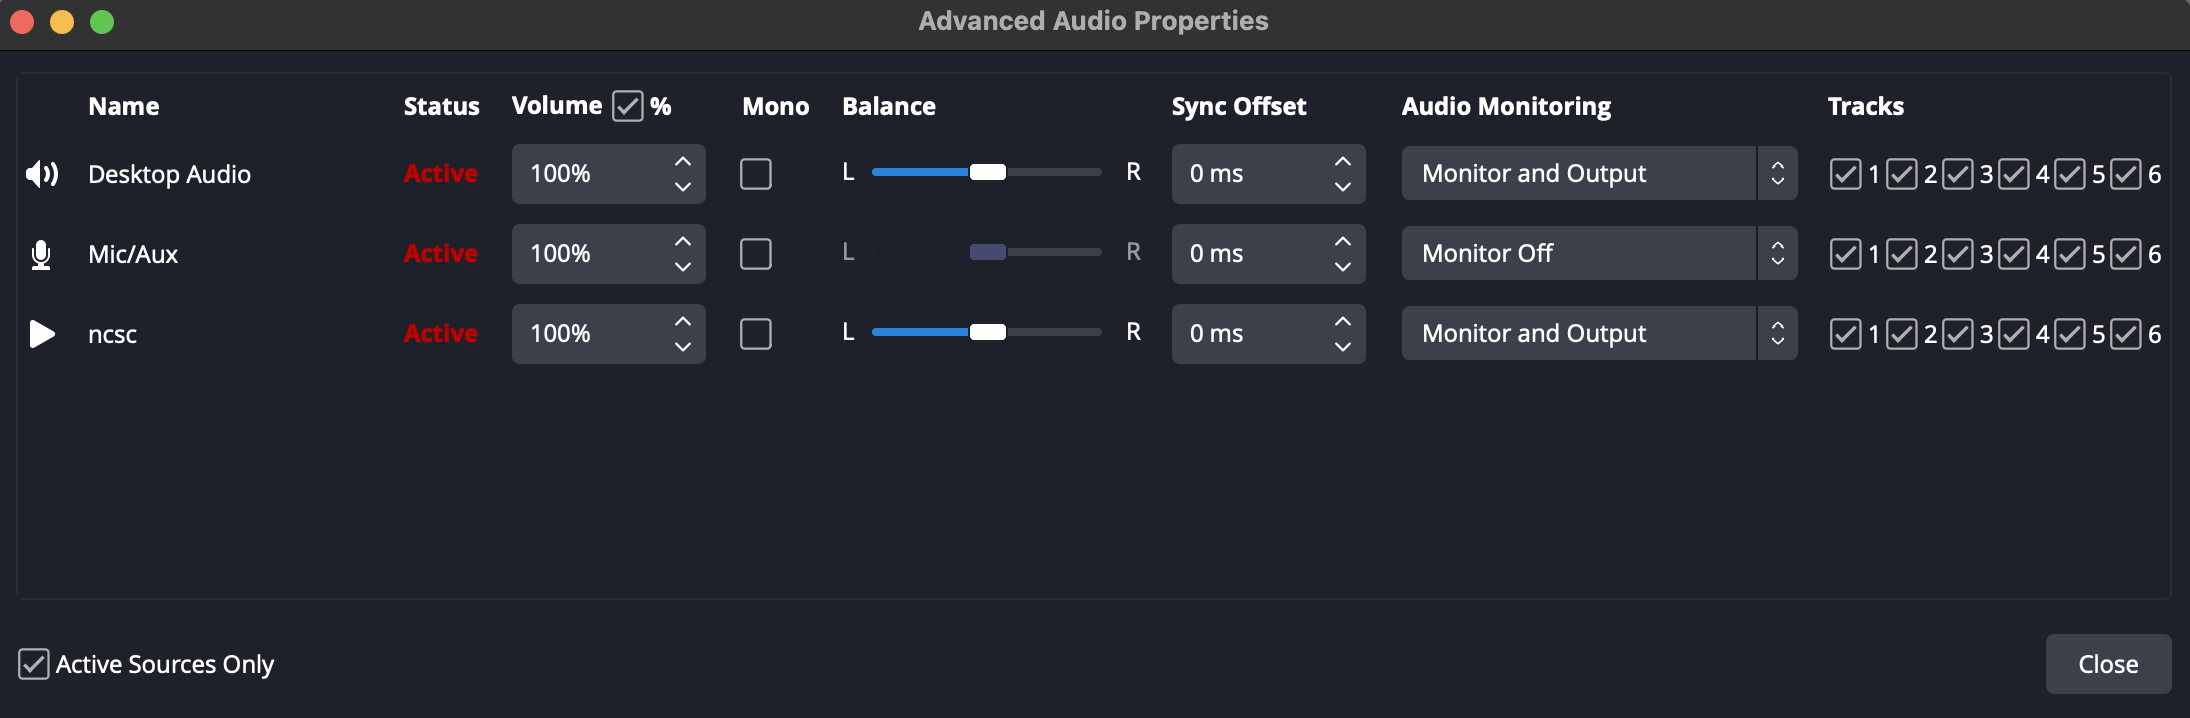The image size is (2190, 718).
Task: Open ncsc audio monitoring dropdown
Action: 1598,334
